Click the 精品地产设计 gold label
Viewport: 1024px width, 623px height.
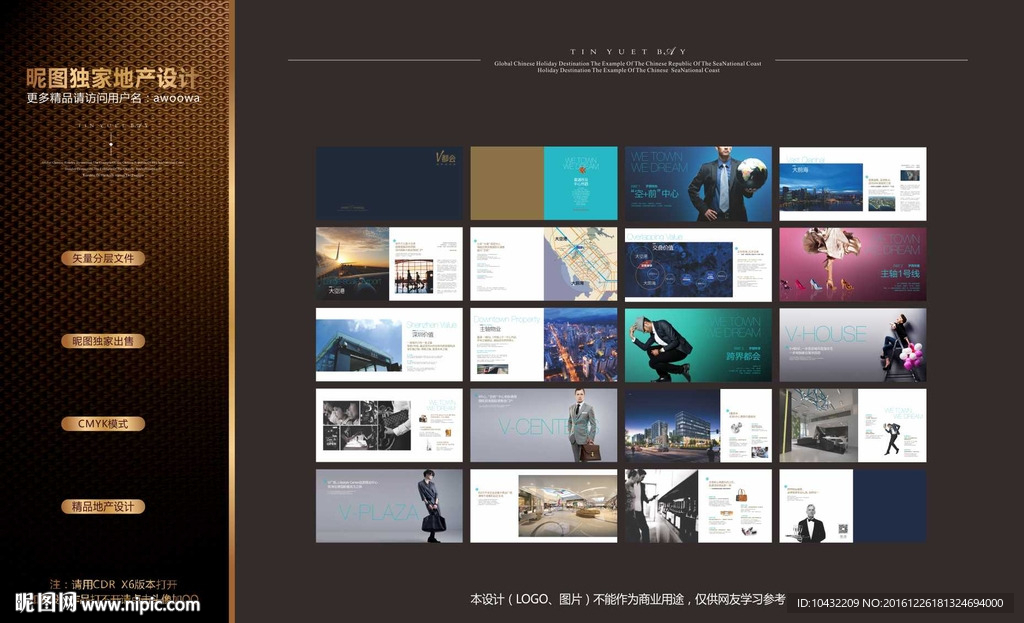tap(103, 507)
